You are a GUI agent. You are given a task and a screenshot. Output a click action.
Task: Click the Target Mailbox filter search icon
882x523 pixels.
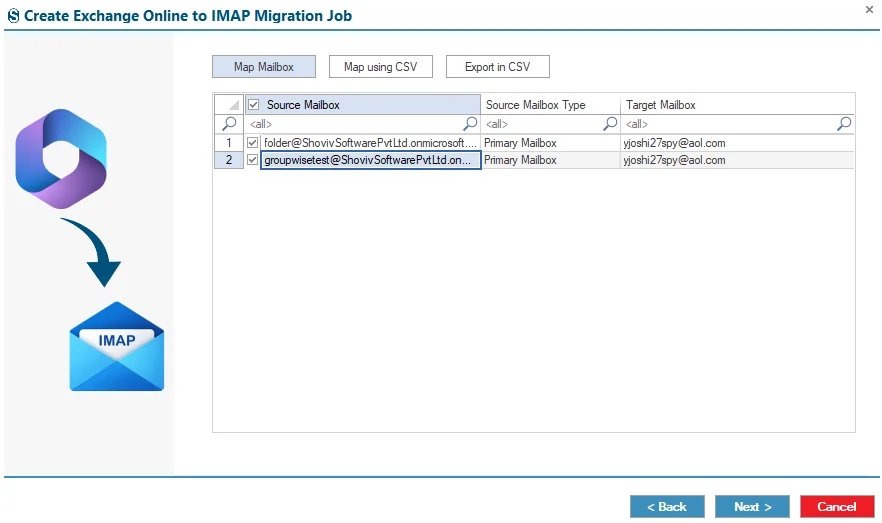844,123
